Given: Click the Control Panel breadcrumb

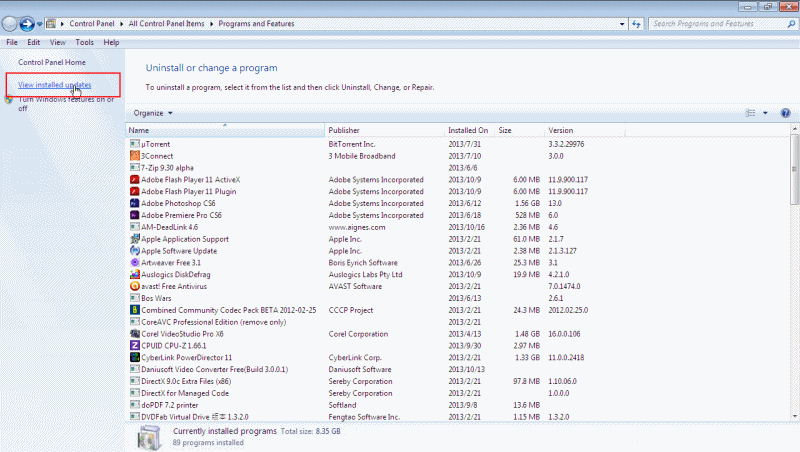Looking at the screenshot, I should 92,24.
